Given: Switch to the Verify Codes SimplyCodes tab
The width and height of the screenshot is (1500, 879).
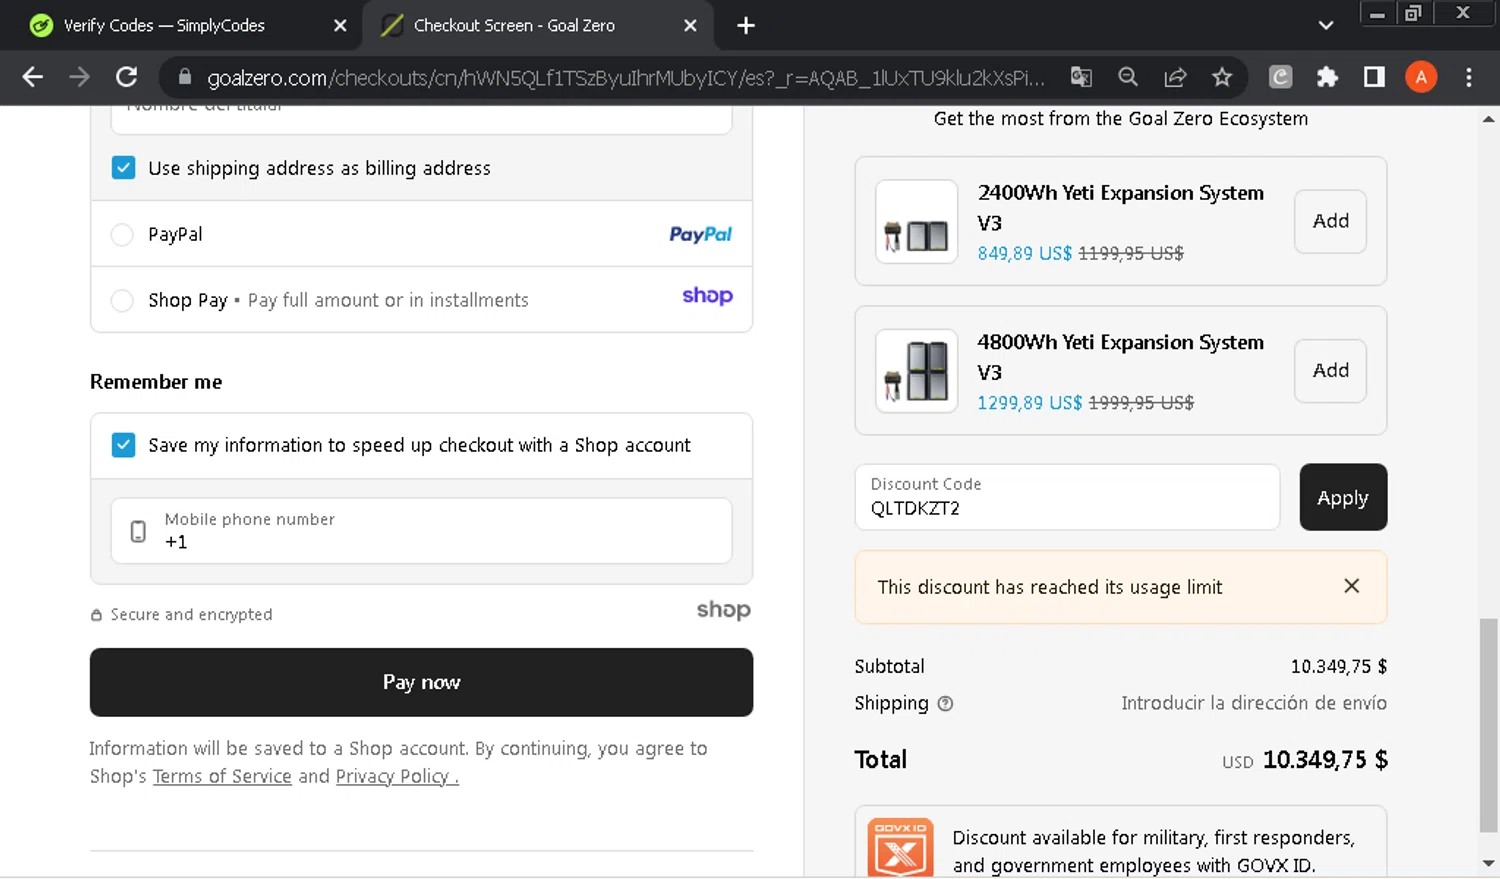Looking at the screenshot, I should [x=165, y=25].
